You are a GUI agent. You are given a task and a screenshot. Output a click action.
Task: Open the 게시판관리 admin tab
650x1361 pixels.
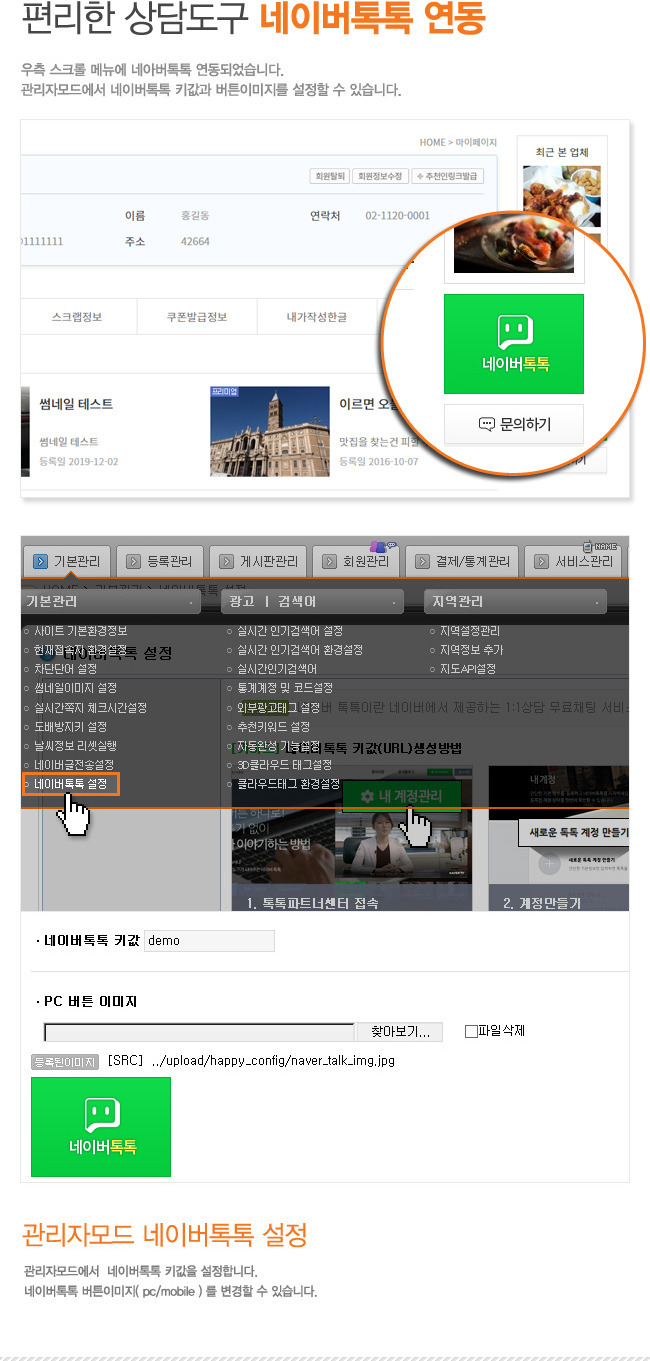tap(258, 561)
